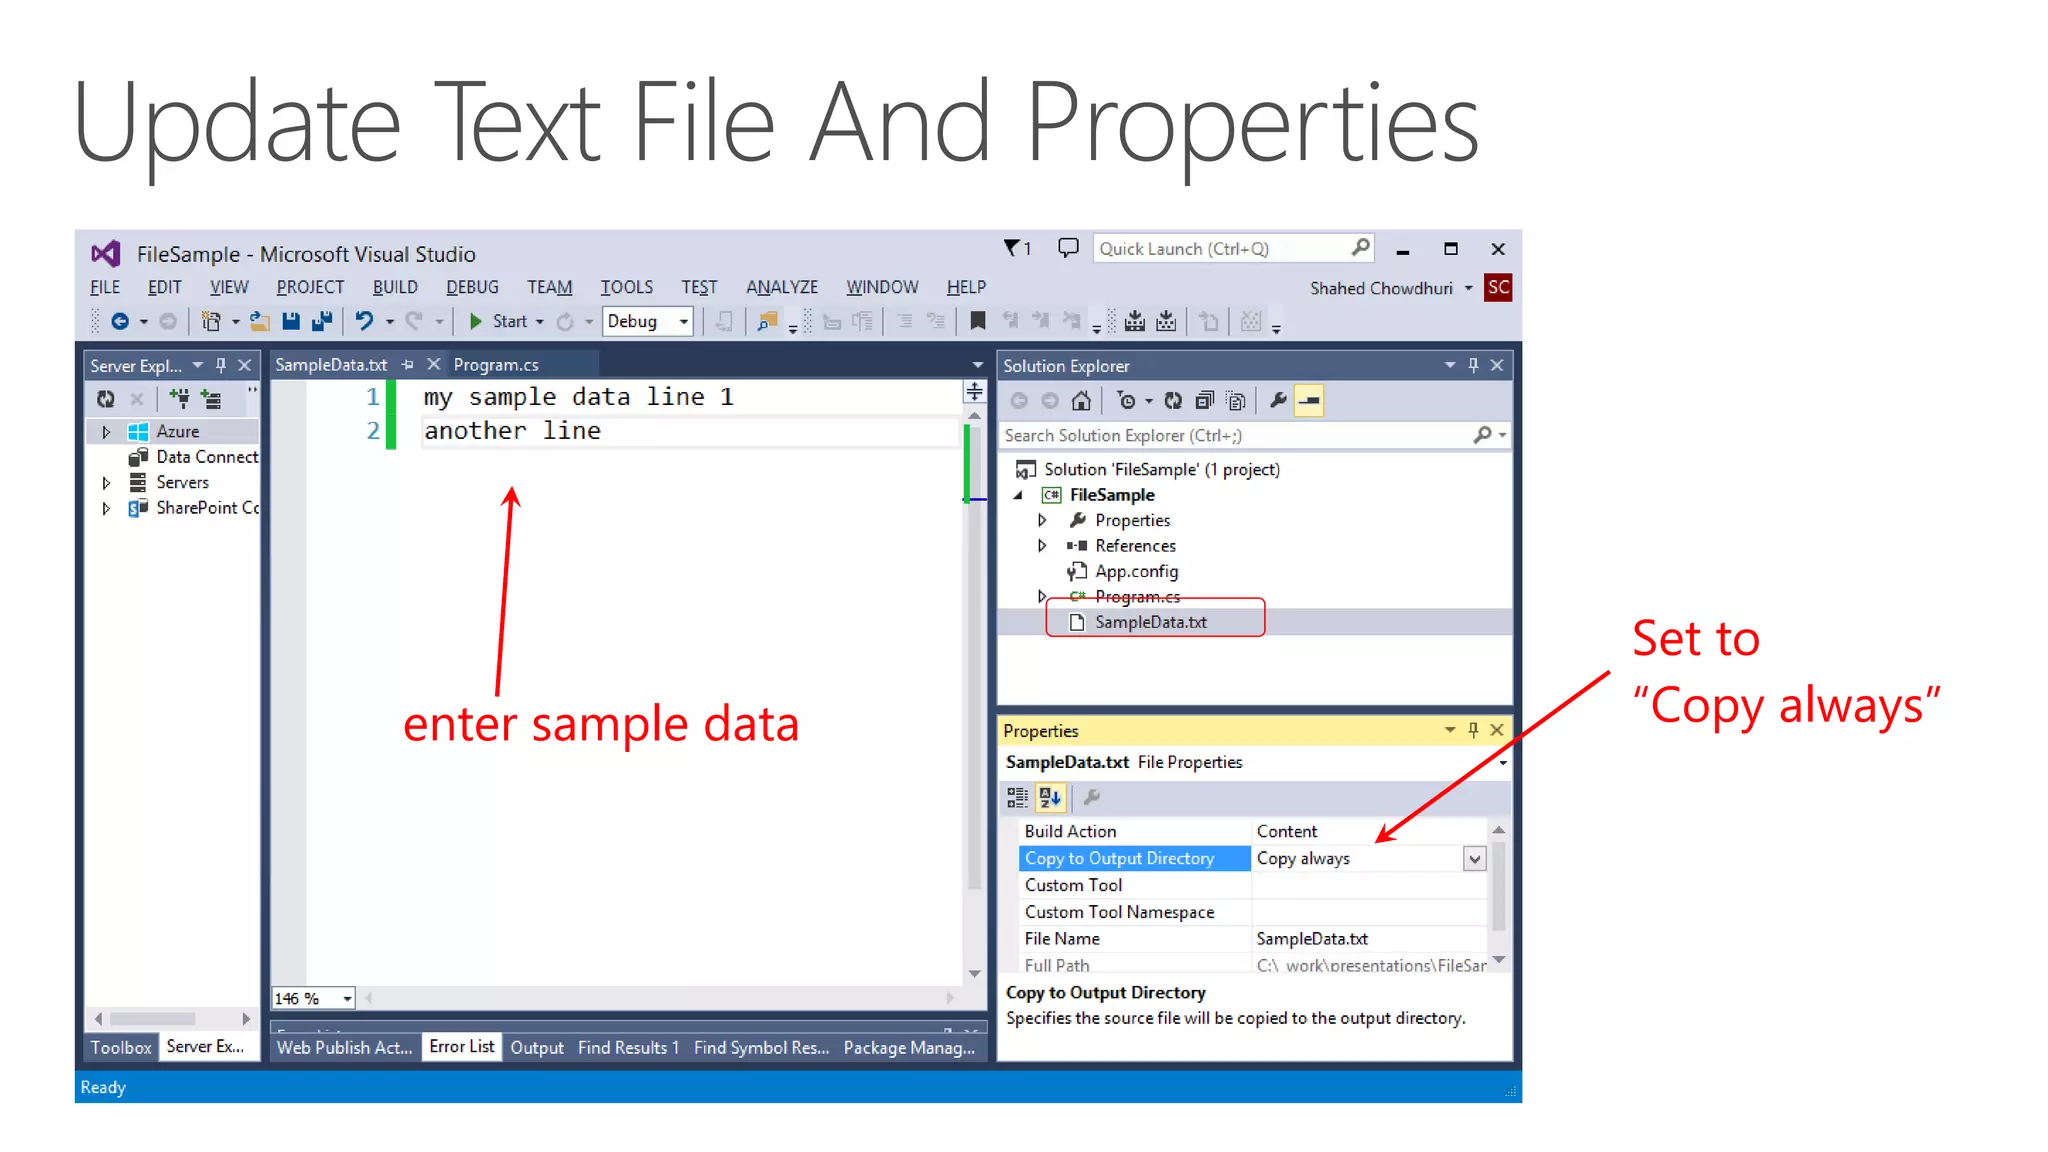Click the bookmark toolbar icon
This screenshot has height=1152, width=2048.
point(978,321)
